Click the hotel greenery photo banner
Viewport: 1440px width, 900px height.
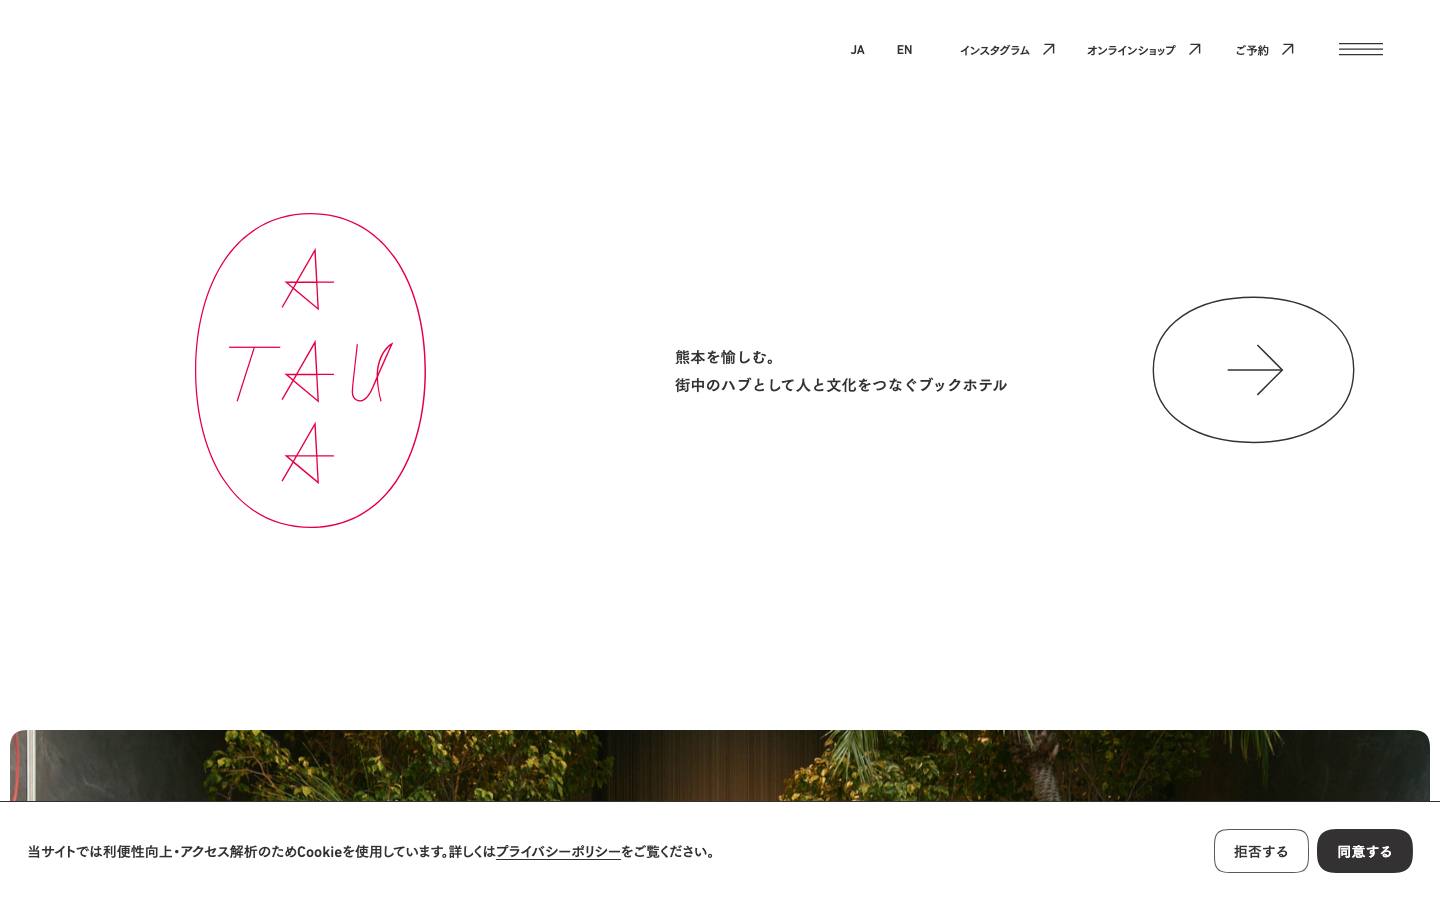click(720, 765)
